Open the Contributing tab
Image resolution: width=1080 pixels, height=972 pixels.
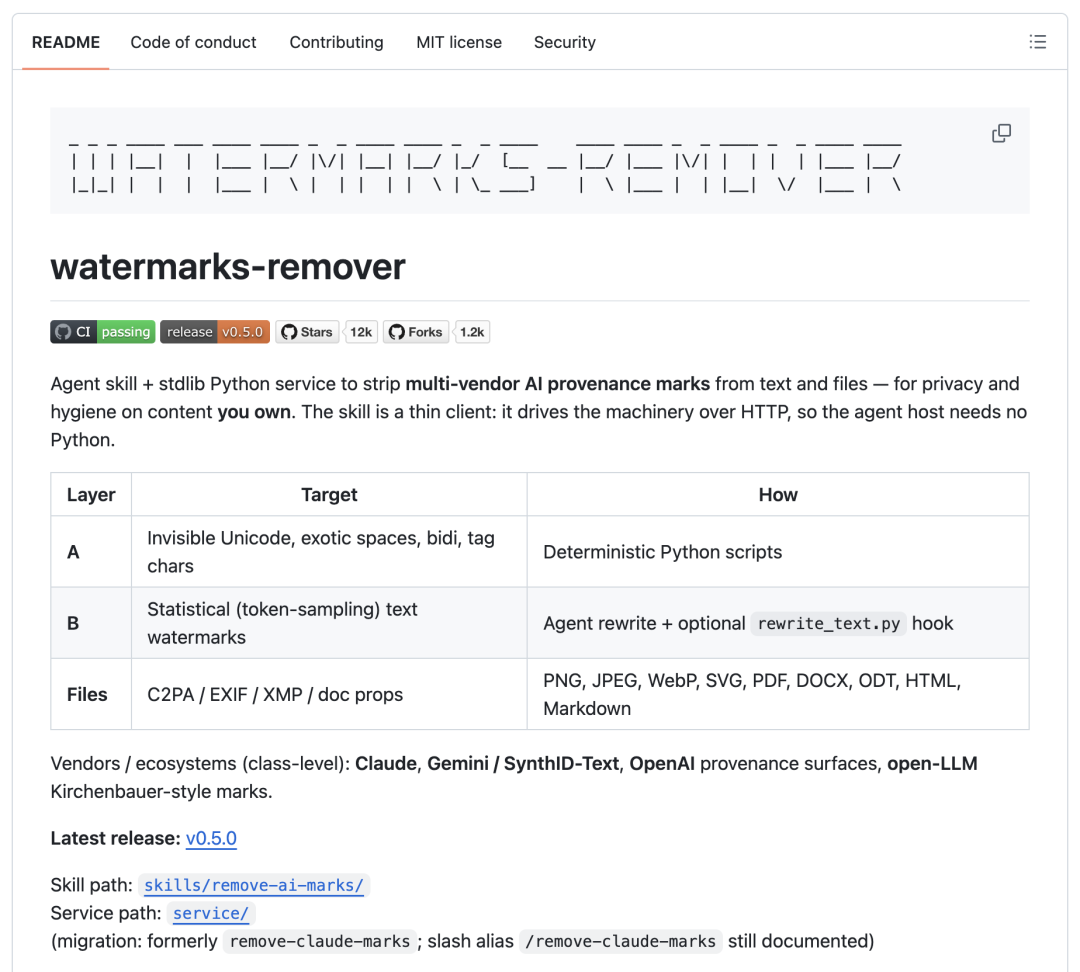pos(336,42)
